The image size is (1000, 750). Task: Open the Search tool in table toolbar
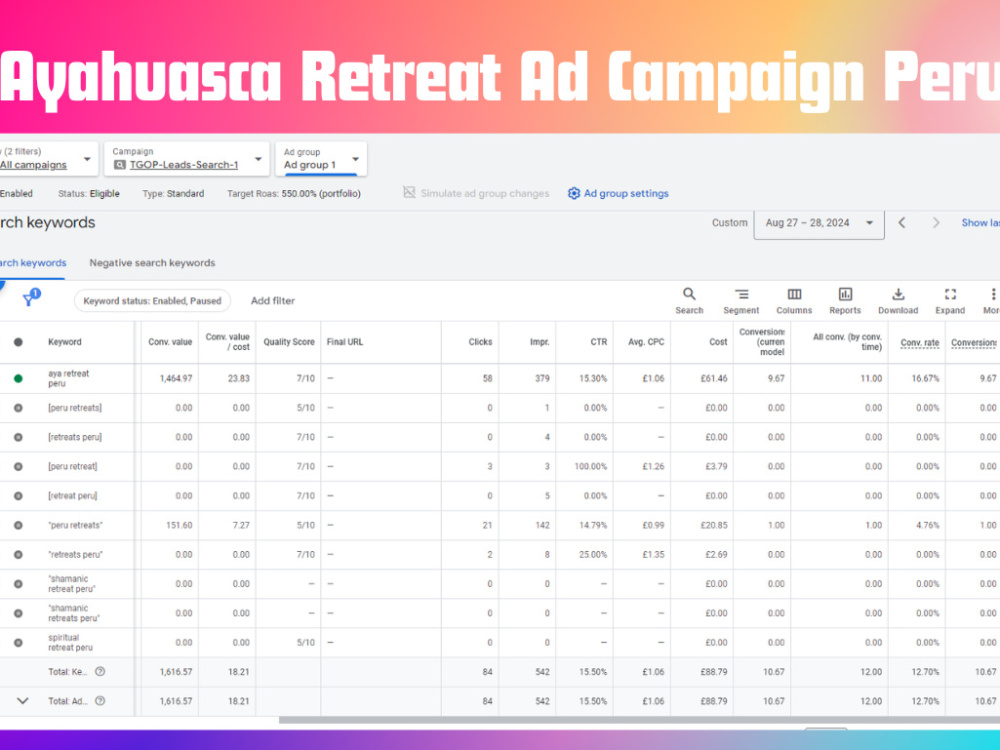point(689,301)
